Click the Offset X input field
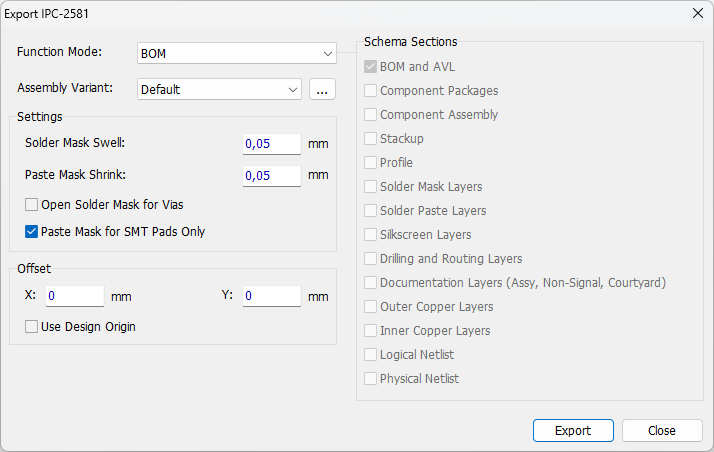 (75, 296)
